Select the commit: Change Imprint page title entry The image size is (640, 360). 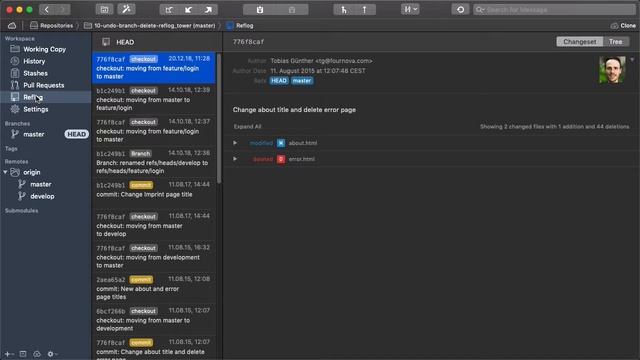point(154,193)
